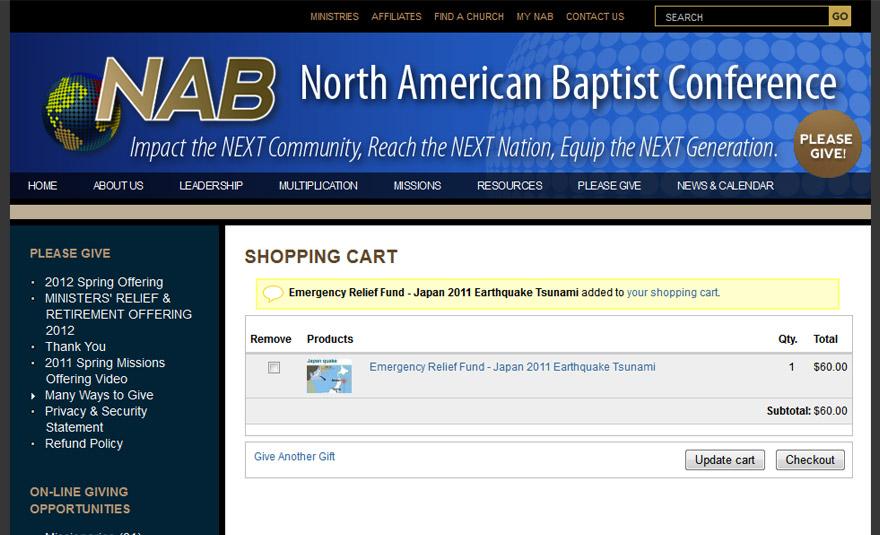The width and height of the screenshot is (880, 535).
Task: Click the Give Another Gift link
Action: point(295,457)
